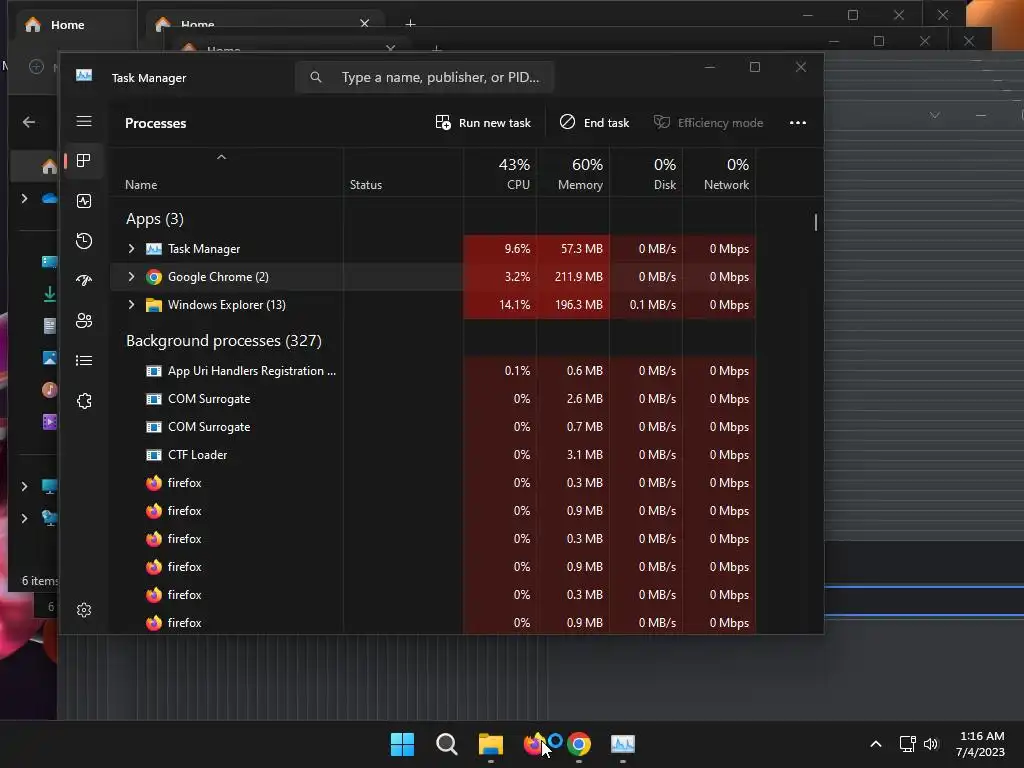Open Task Manager settings gear
This screenshot has width=1024, height=768.
pos(84,610)
